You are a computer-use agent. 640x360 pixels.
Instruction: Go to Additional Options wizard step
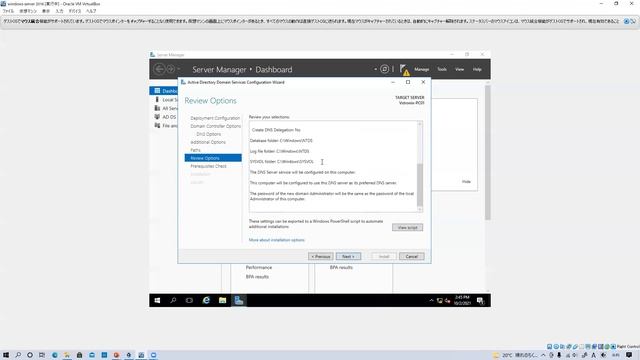point(208,142)
